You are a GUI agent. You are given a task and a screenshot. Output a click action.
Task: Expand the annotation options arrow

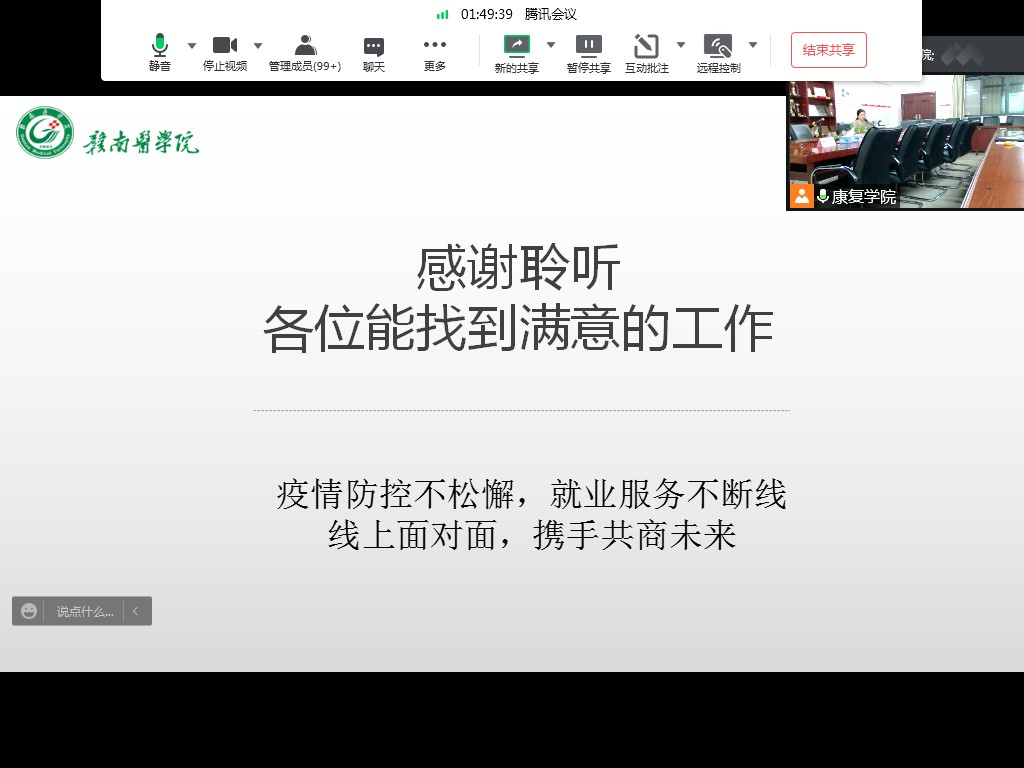coord(681,45)
